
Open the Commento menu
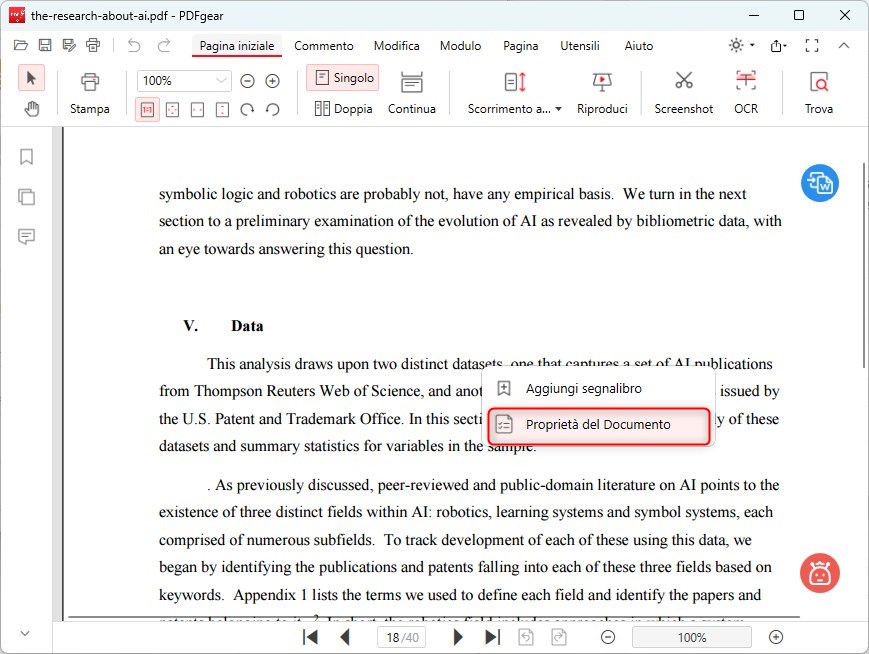point(324,46)
